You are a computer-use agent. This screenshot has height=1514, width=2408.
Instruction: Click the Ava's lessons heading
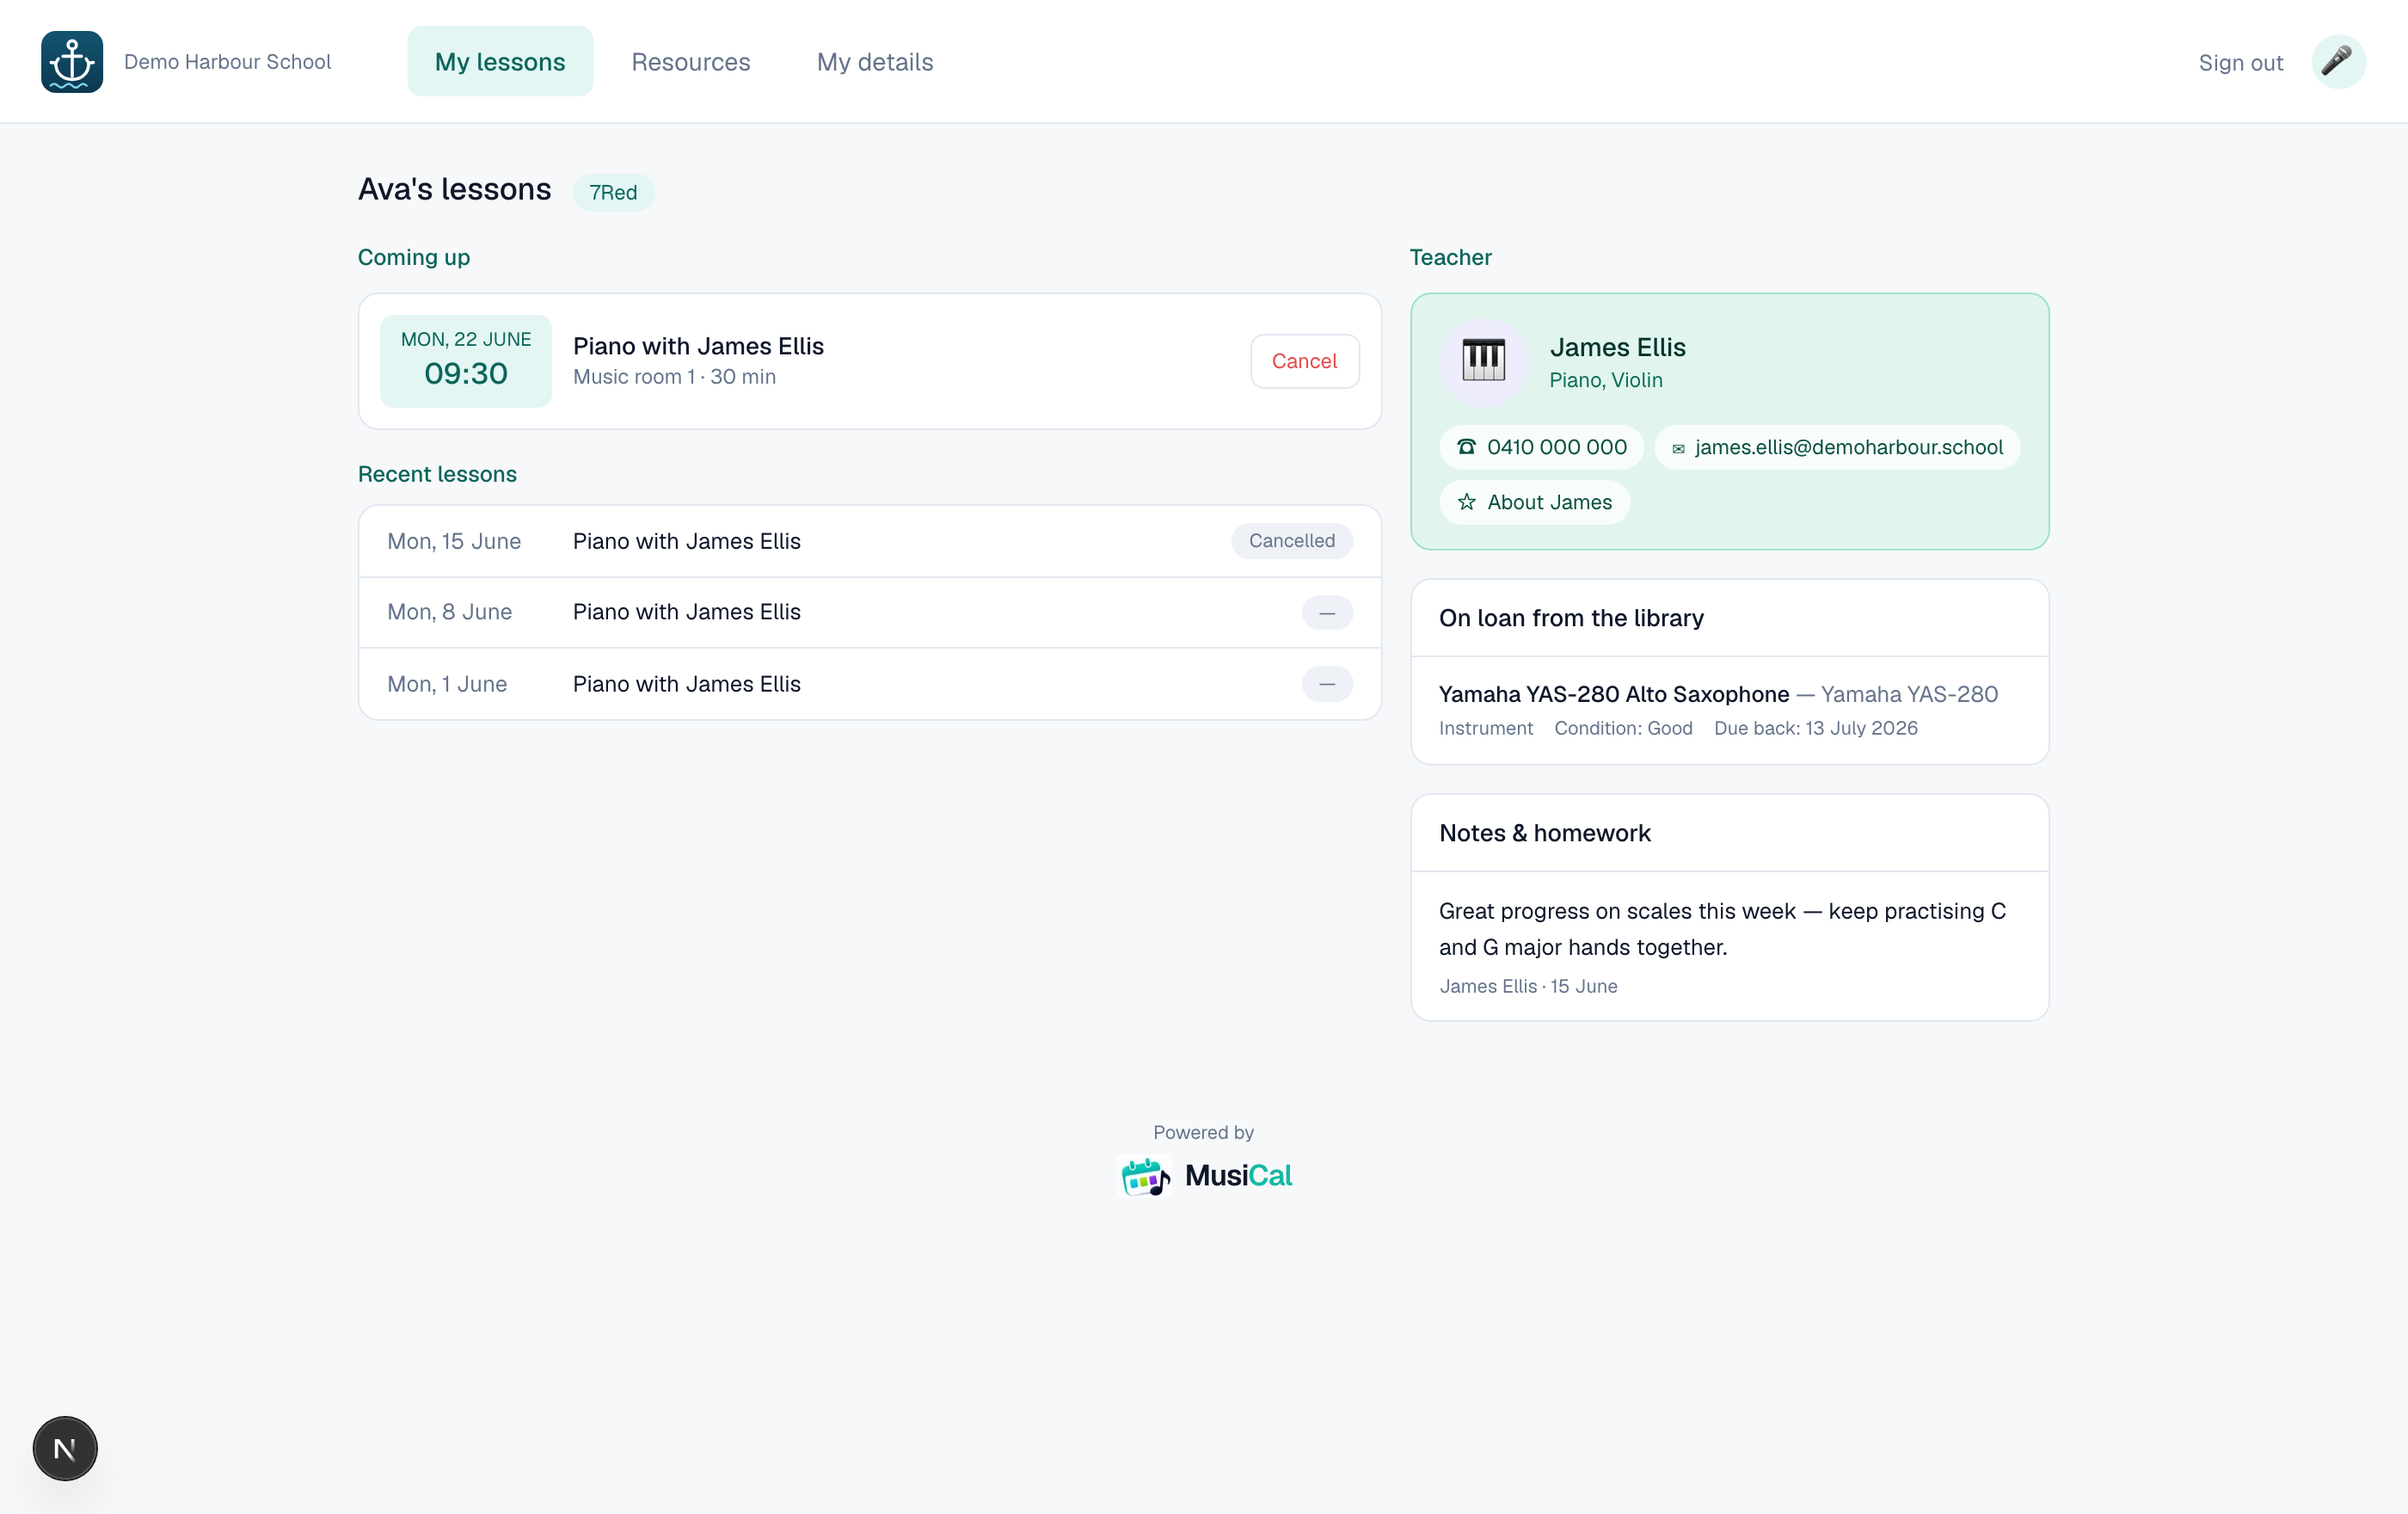tap(454, 189)
